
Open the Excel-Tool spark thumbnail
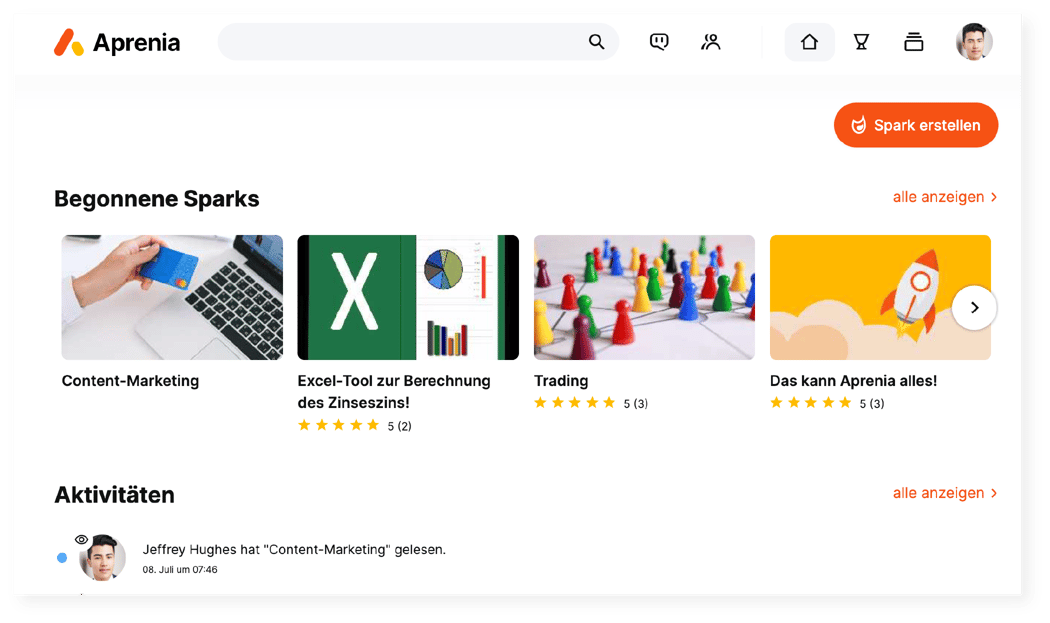pyautogui.click(x=408, y=297)
